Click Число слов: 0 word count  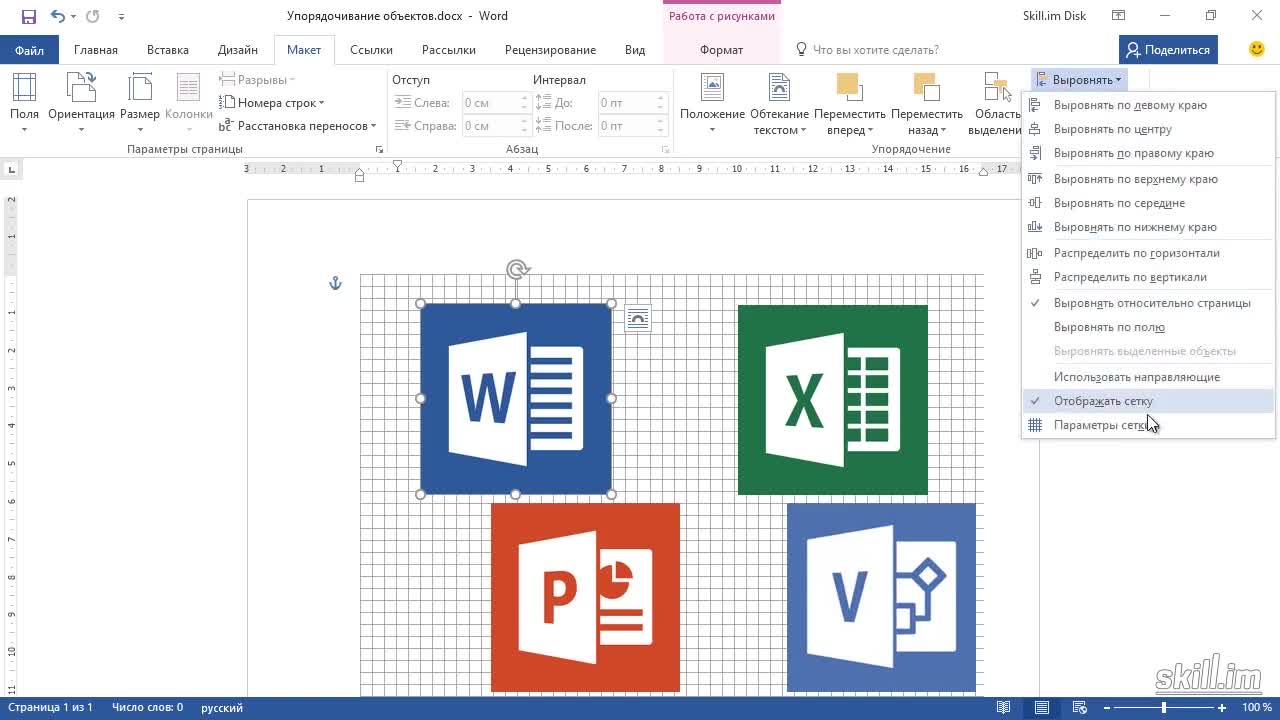tap(147, 708)
